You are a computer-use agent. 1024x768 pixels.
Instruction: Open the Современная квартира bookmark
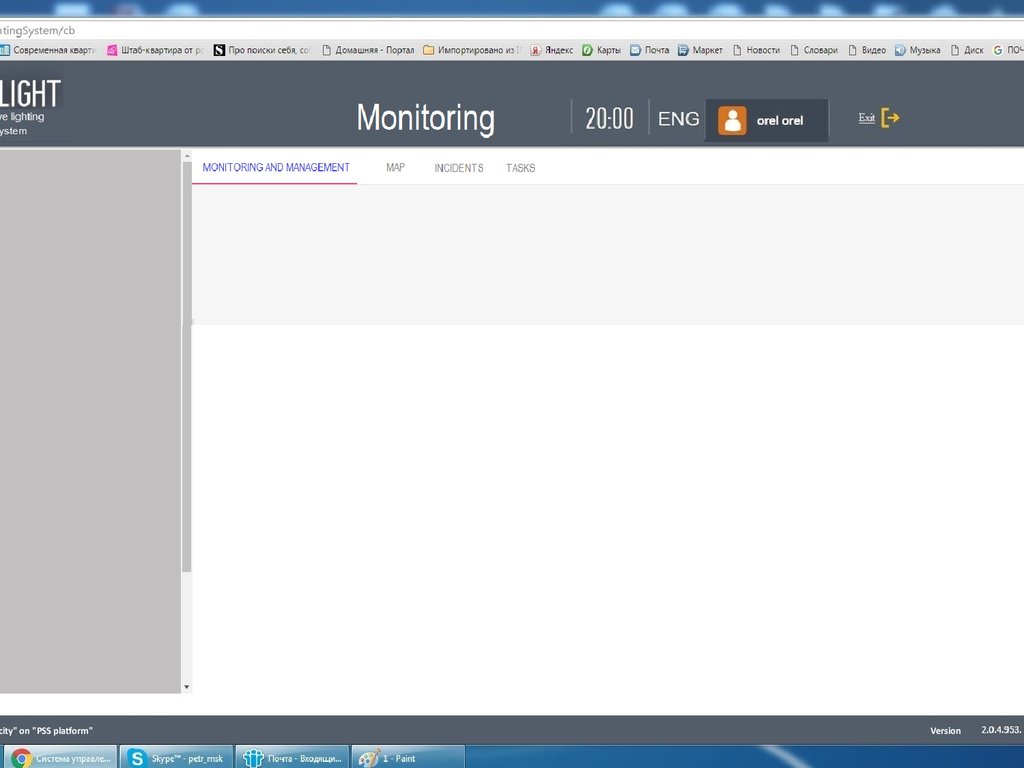click(x=48, y=50)
